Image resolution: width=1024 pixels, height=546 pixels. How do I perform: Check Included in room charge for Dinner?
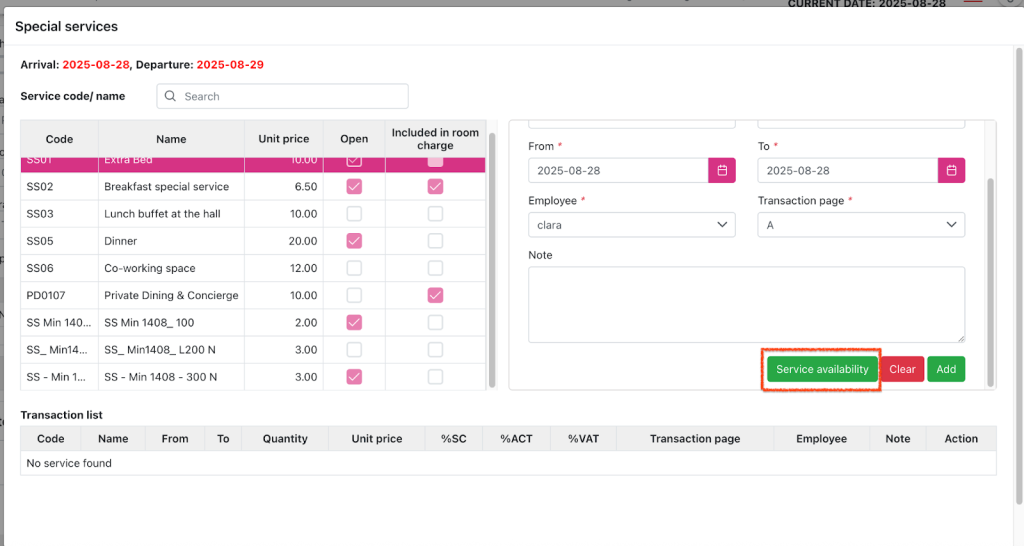click(x=435, y=241)
